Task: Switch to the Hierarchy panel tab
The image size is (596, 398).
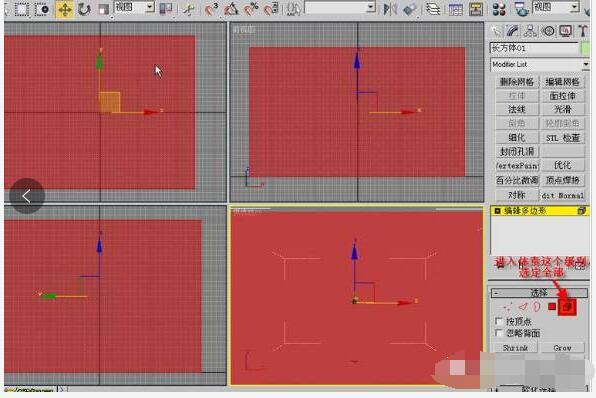Action: point(530,31)
